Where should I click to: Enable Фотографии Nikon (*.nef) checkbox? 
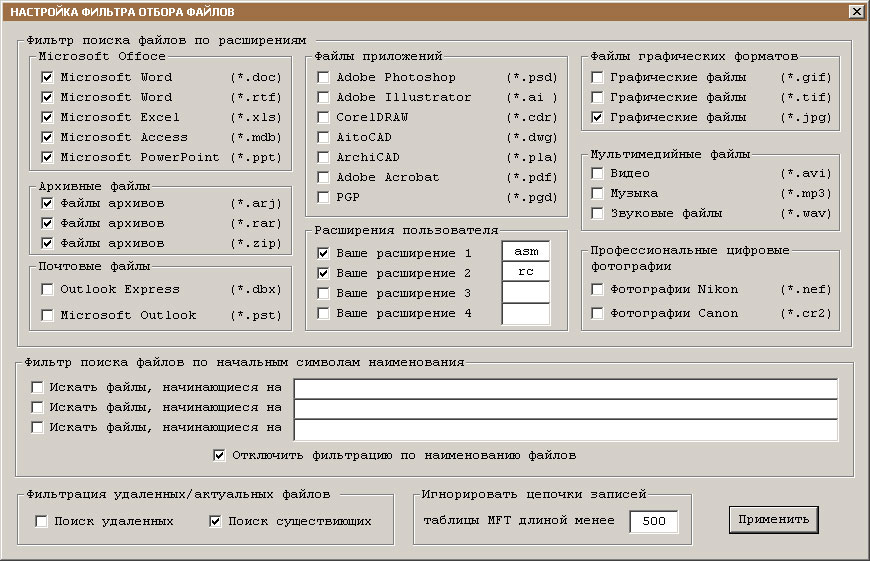597,289
